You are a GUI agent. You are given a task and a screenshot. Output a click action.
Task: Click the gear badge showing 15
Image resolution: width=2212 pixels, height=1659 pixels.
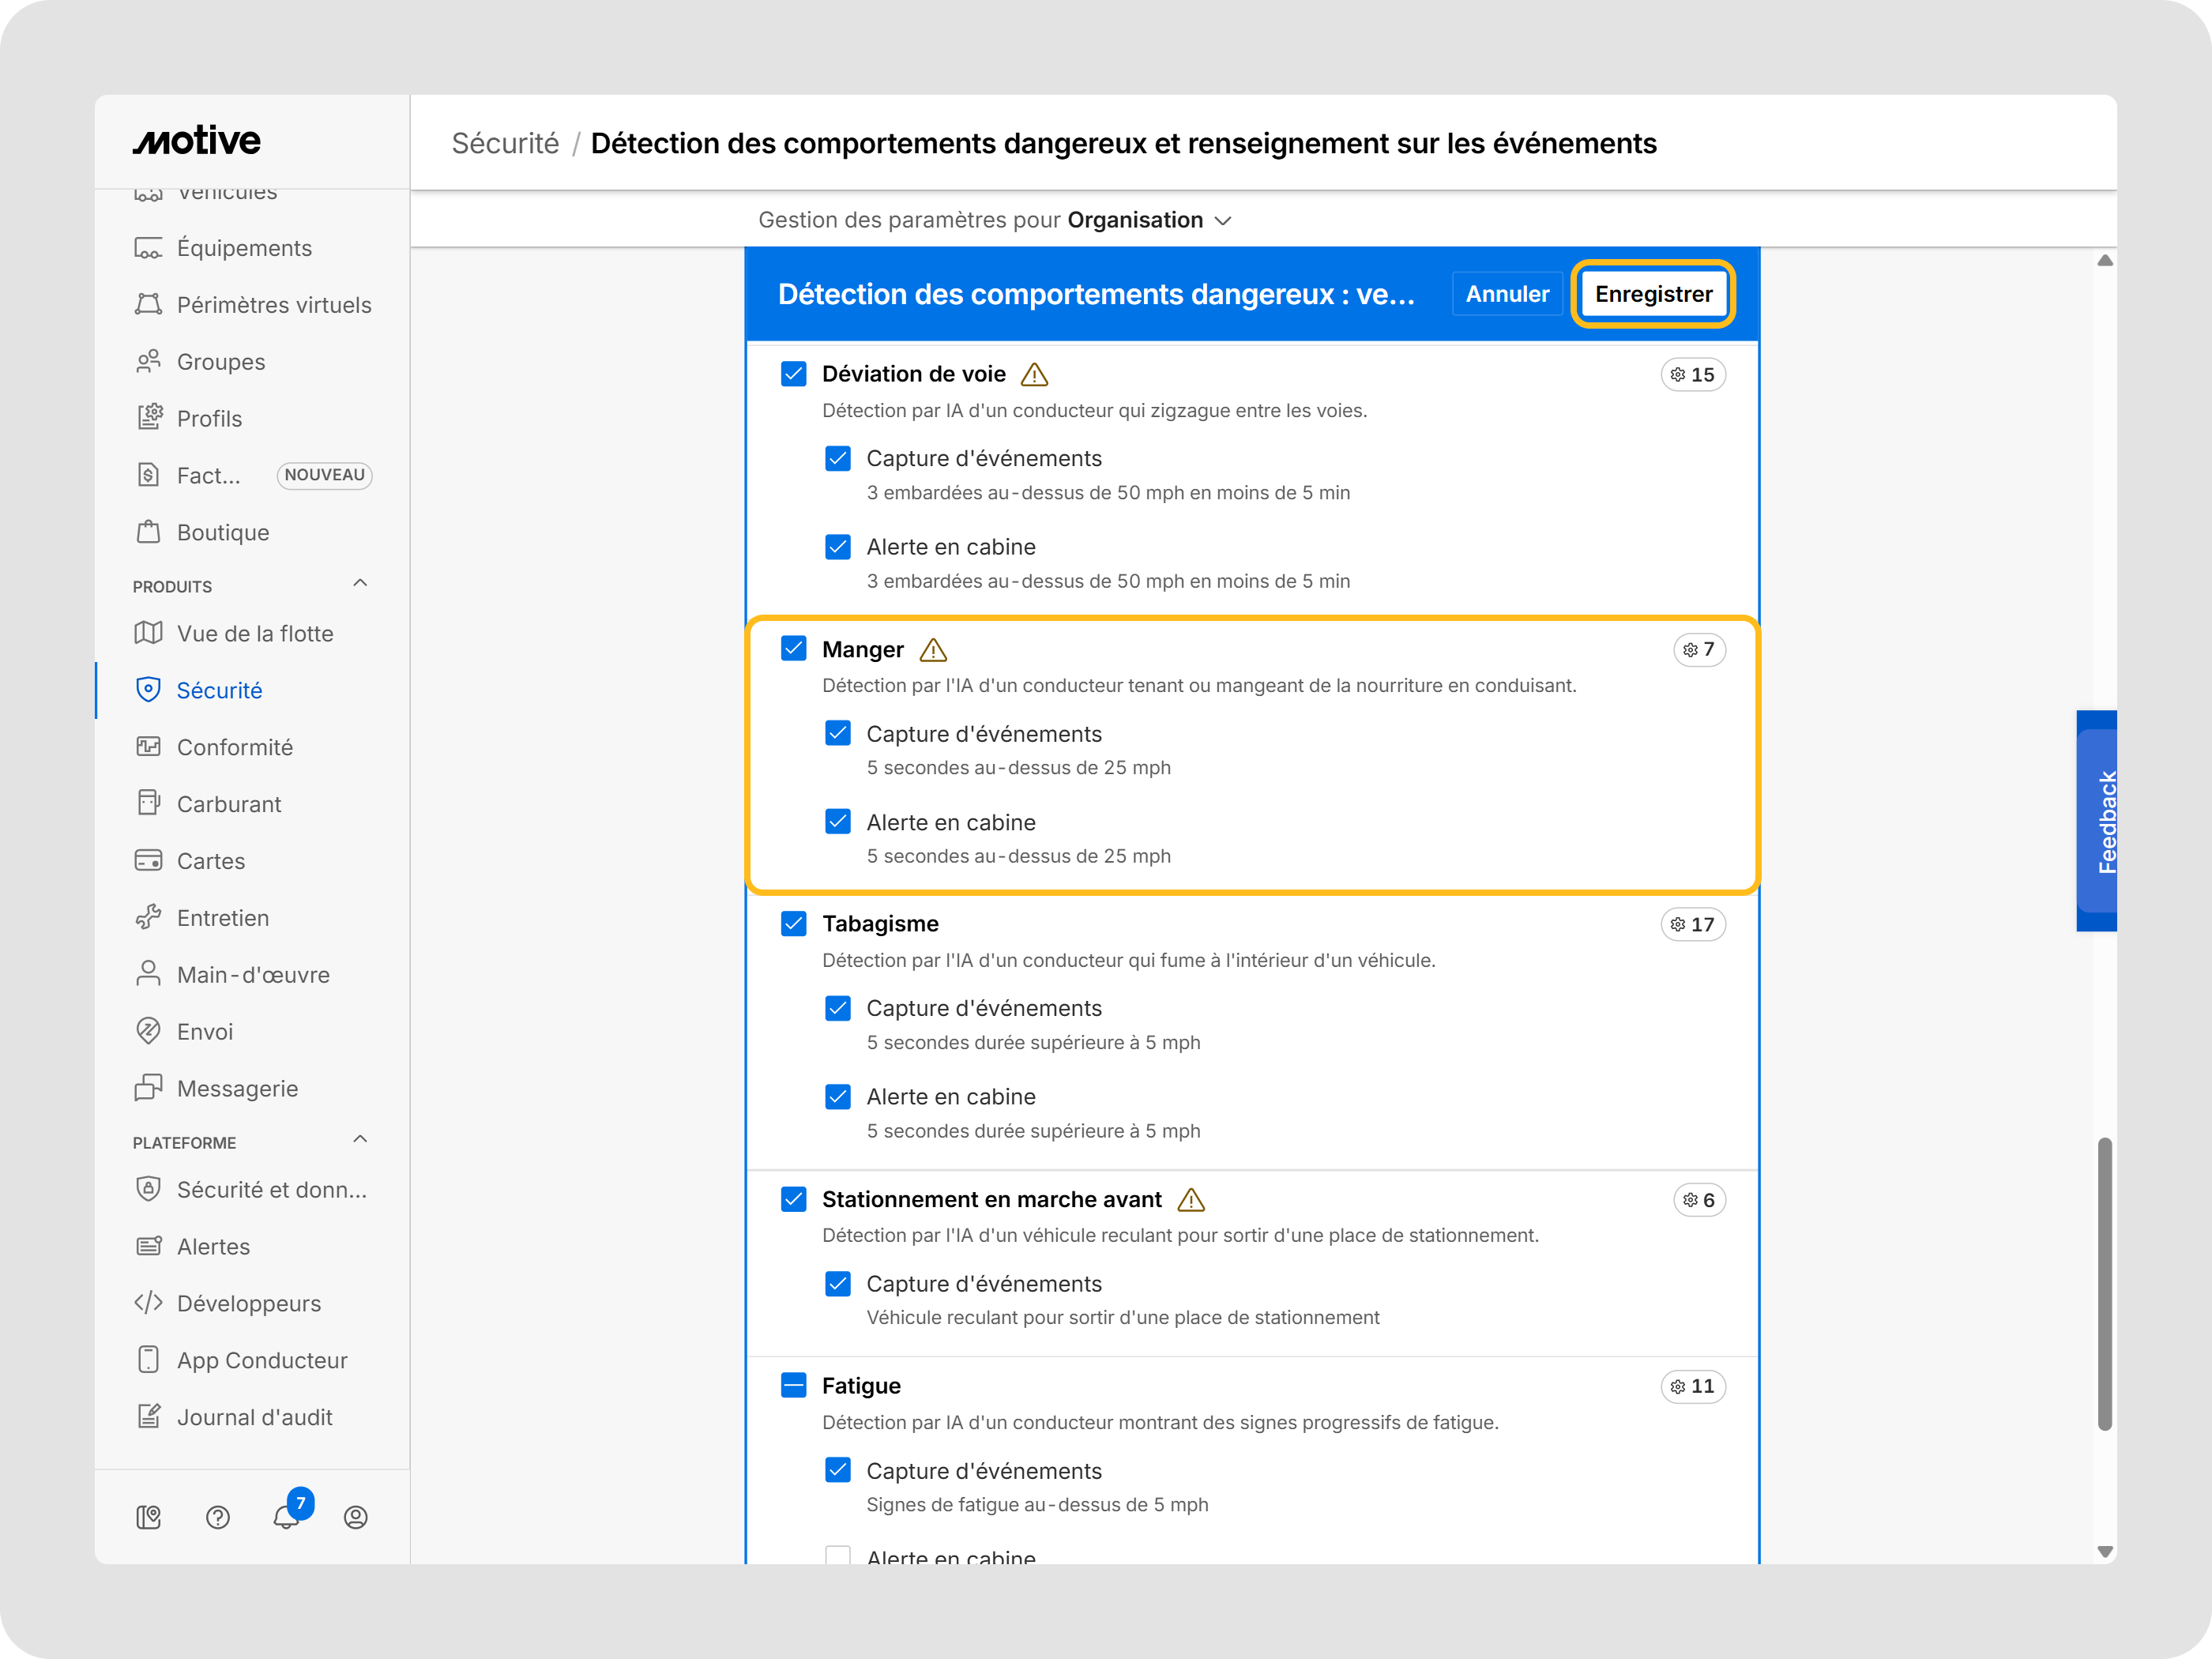[1692, 375]
